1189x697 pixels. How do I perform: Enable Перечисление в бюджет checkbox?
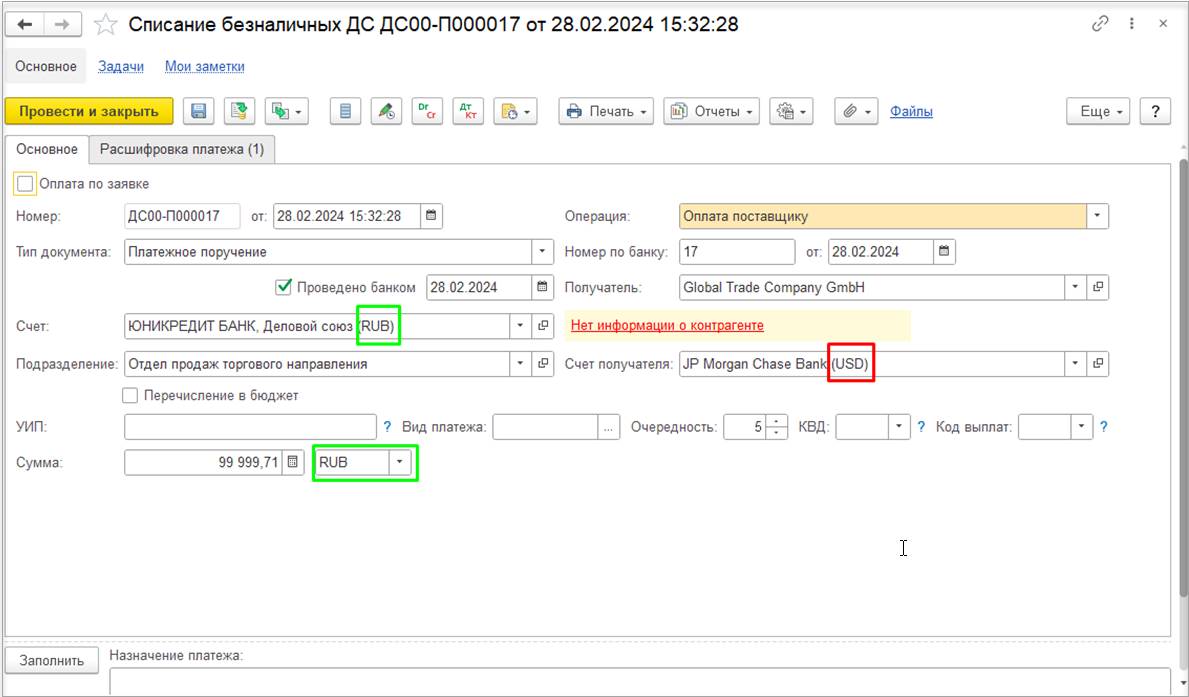130,395
